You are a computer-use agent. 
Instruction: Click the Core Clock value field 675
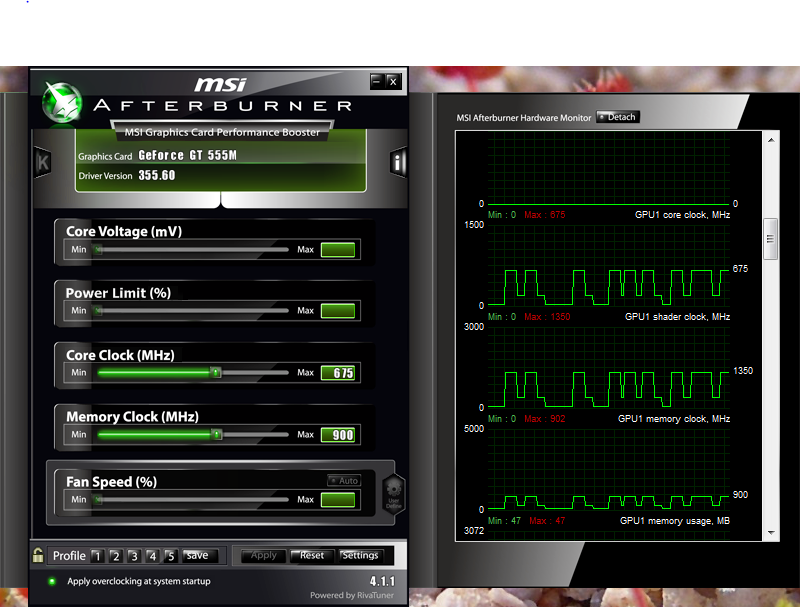(338, 373)
